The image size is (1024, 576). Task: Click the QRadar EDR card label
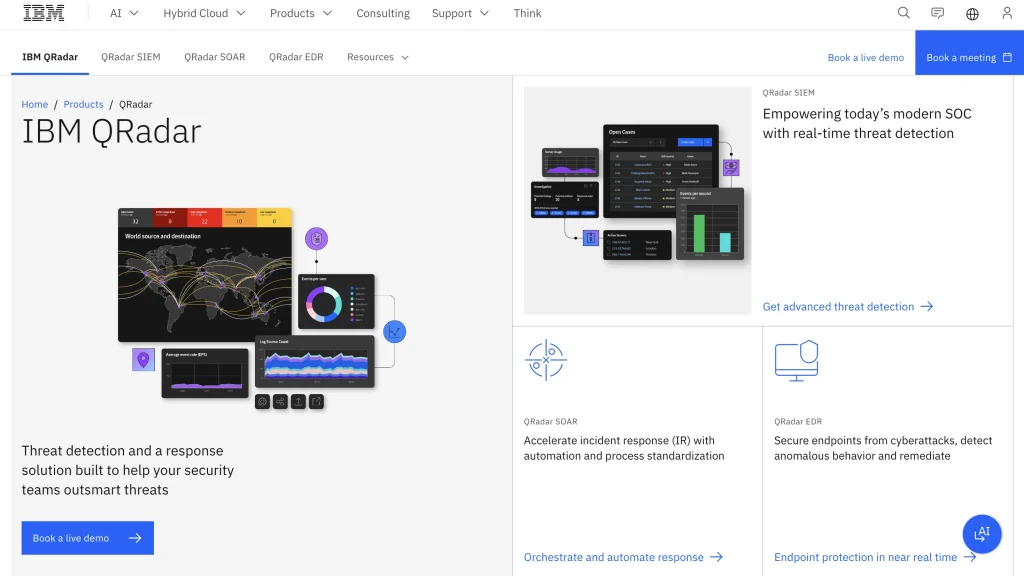[x=798, y=422]
